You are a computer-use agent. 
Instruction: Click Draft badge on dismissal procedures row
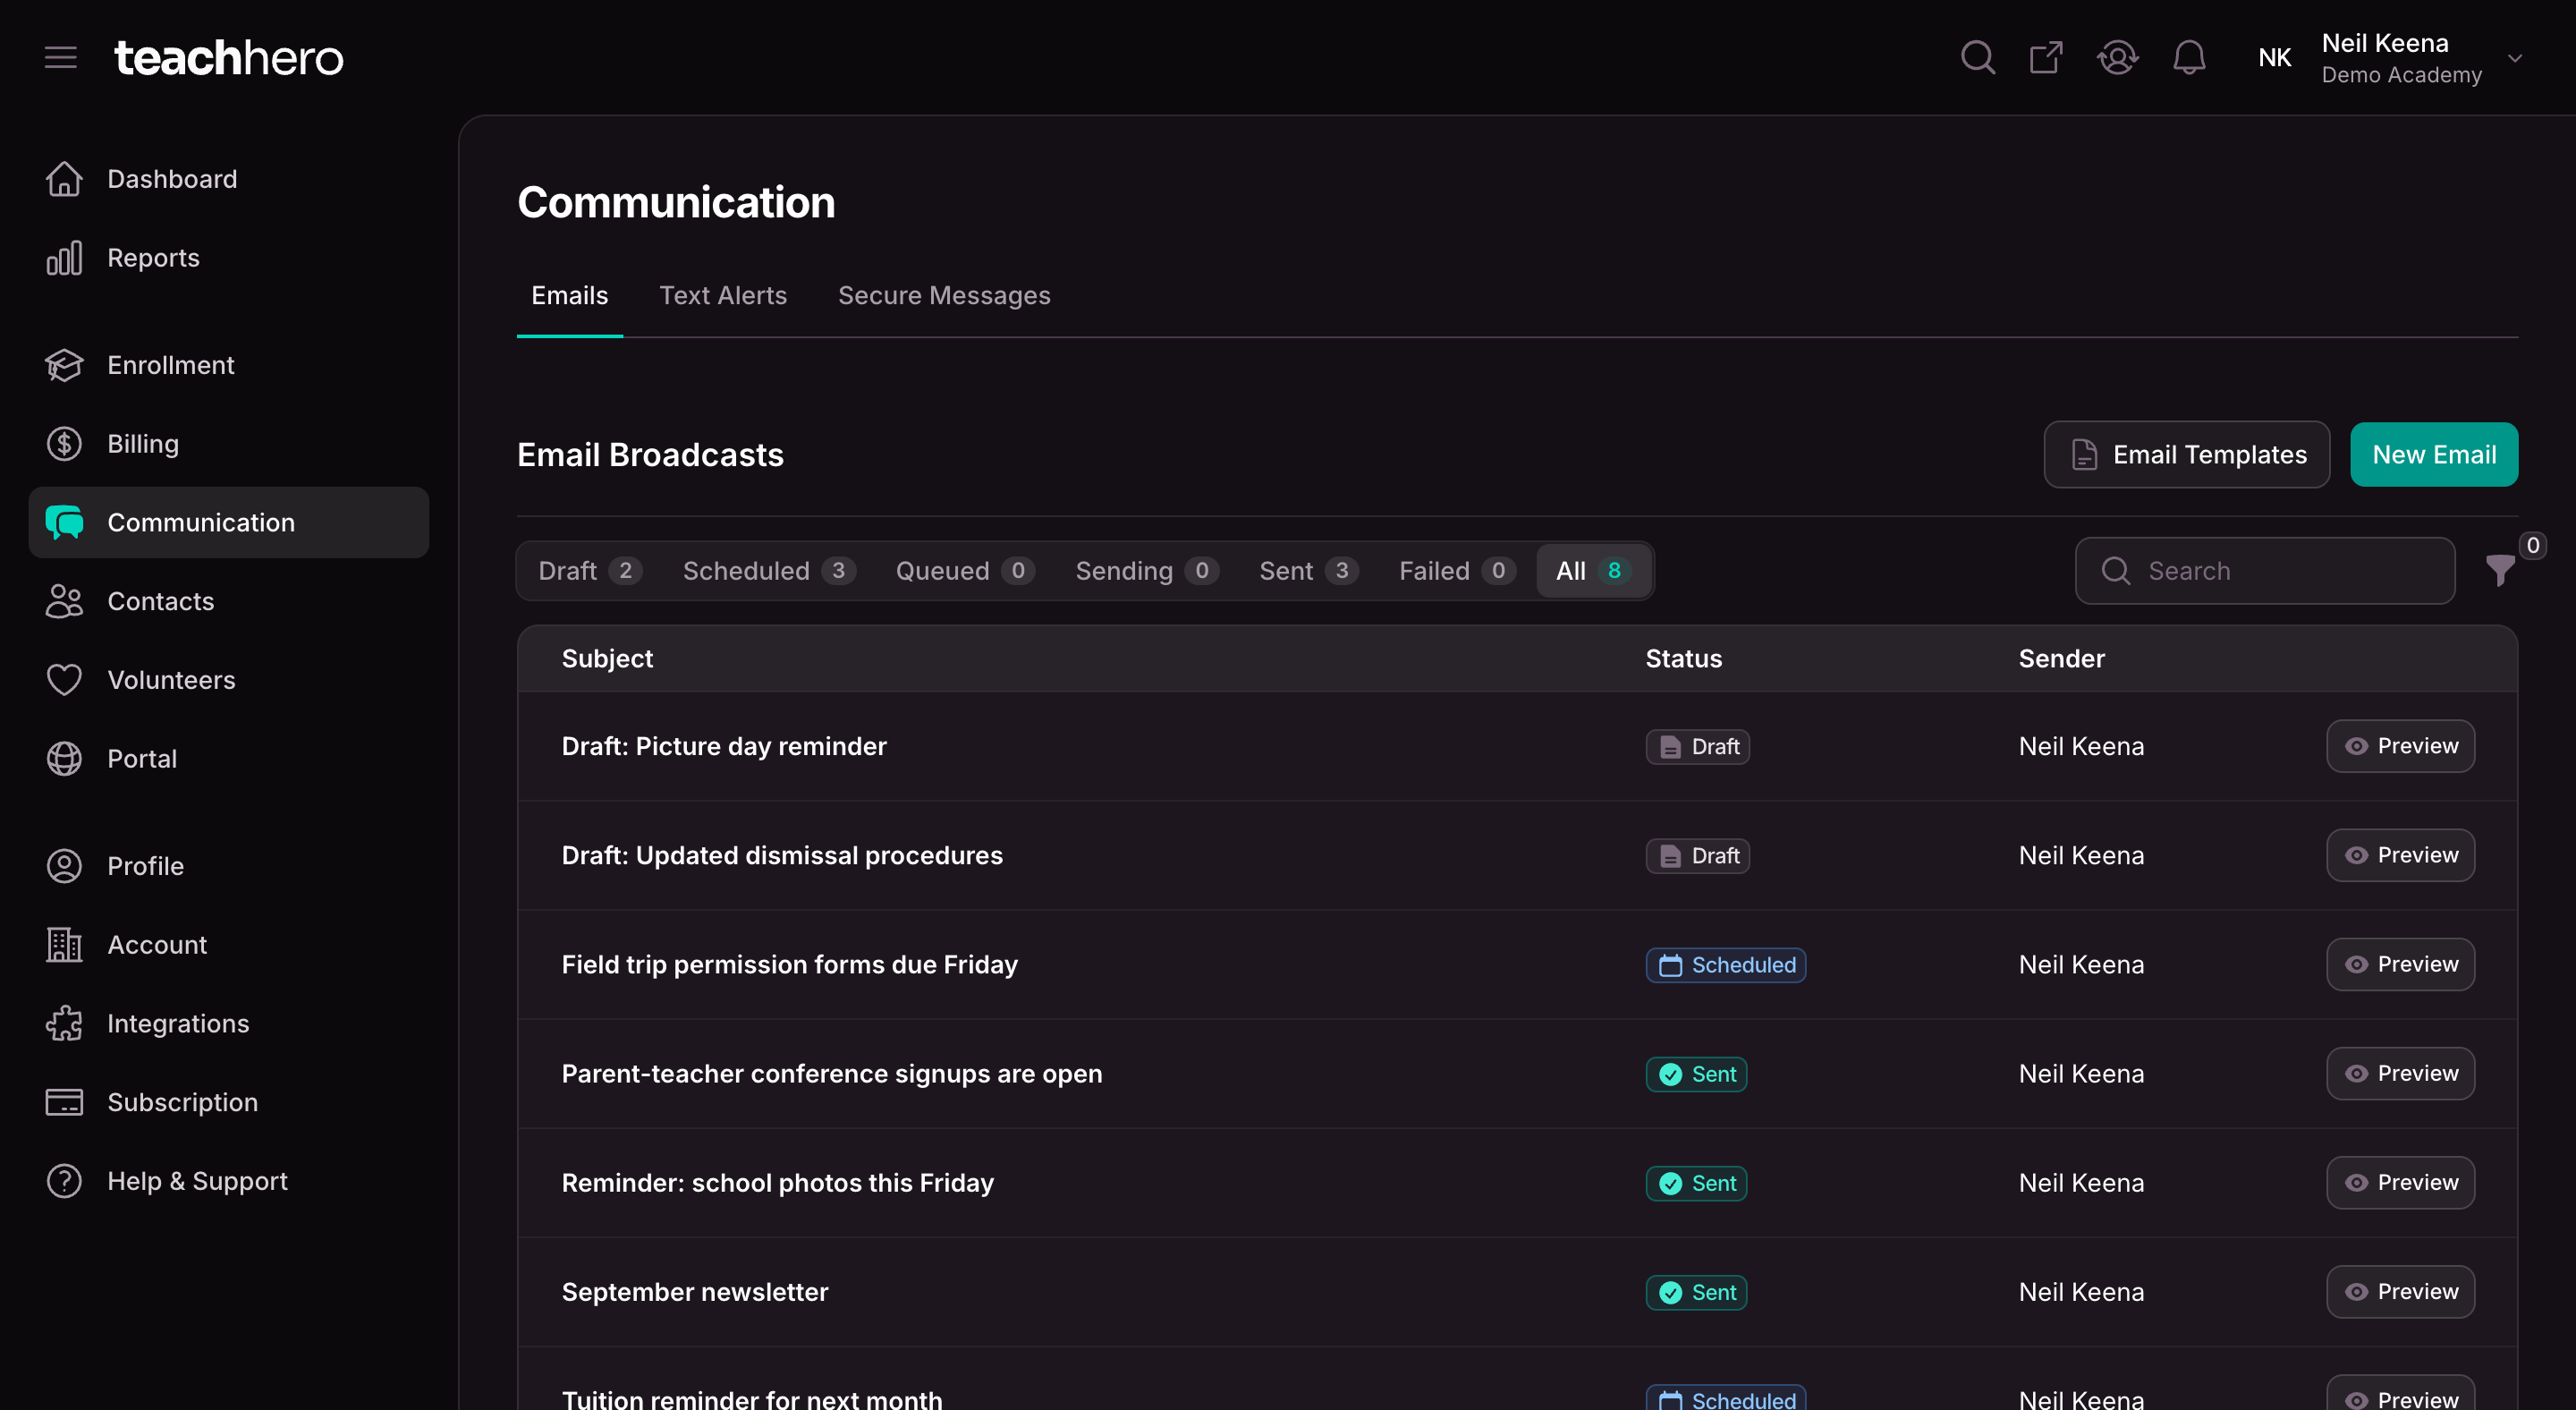(x=1697, y=856)
